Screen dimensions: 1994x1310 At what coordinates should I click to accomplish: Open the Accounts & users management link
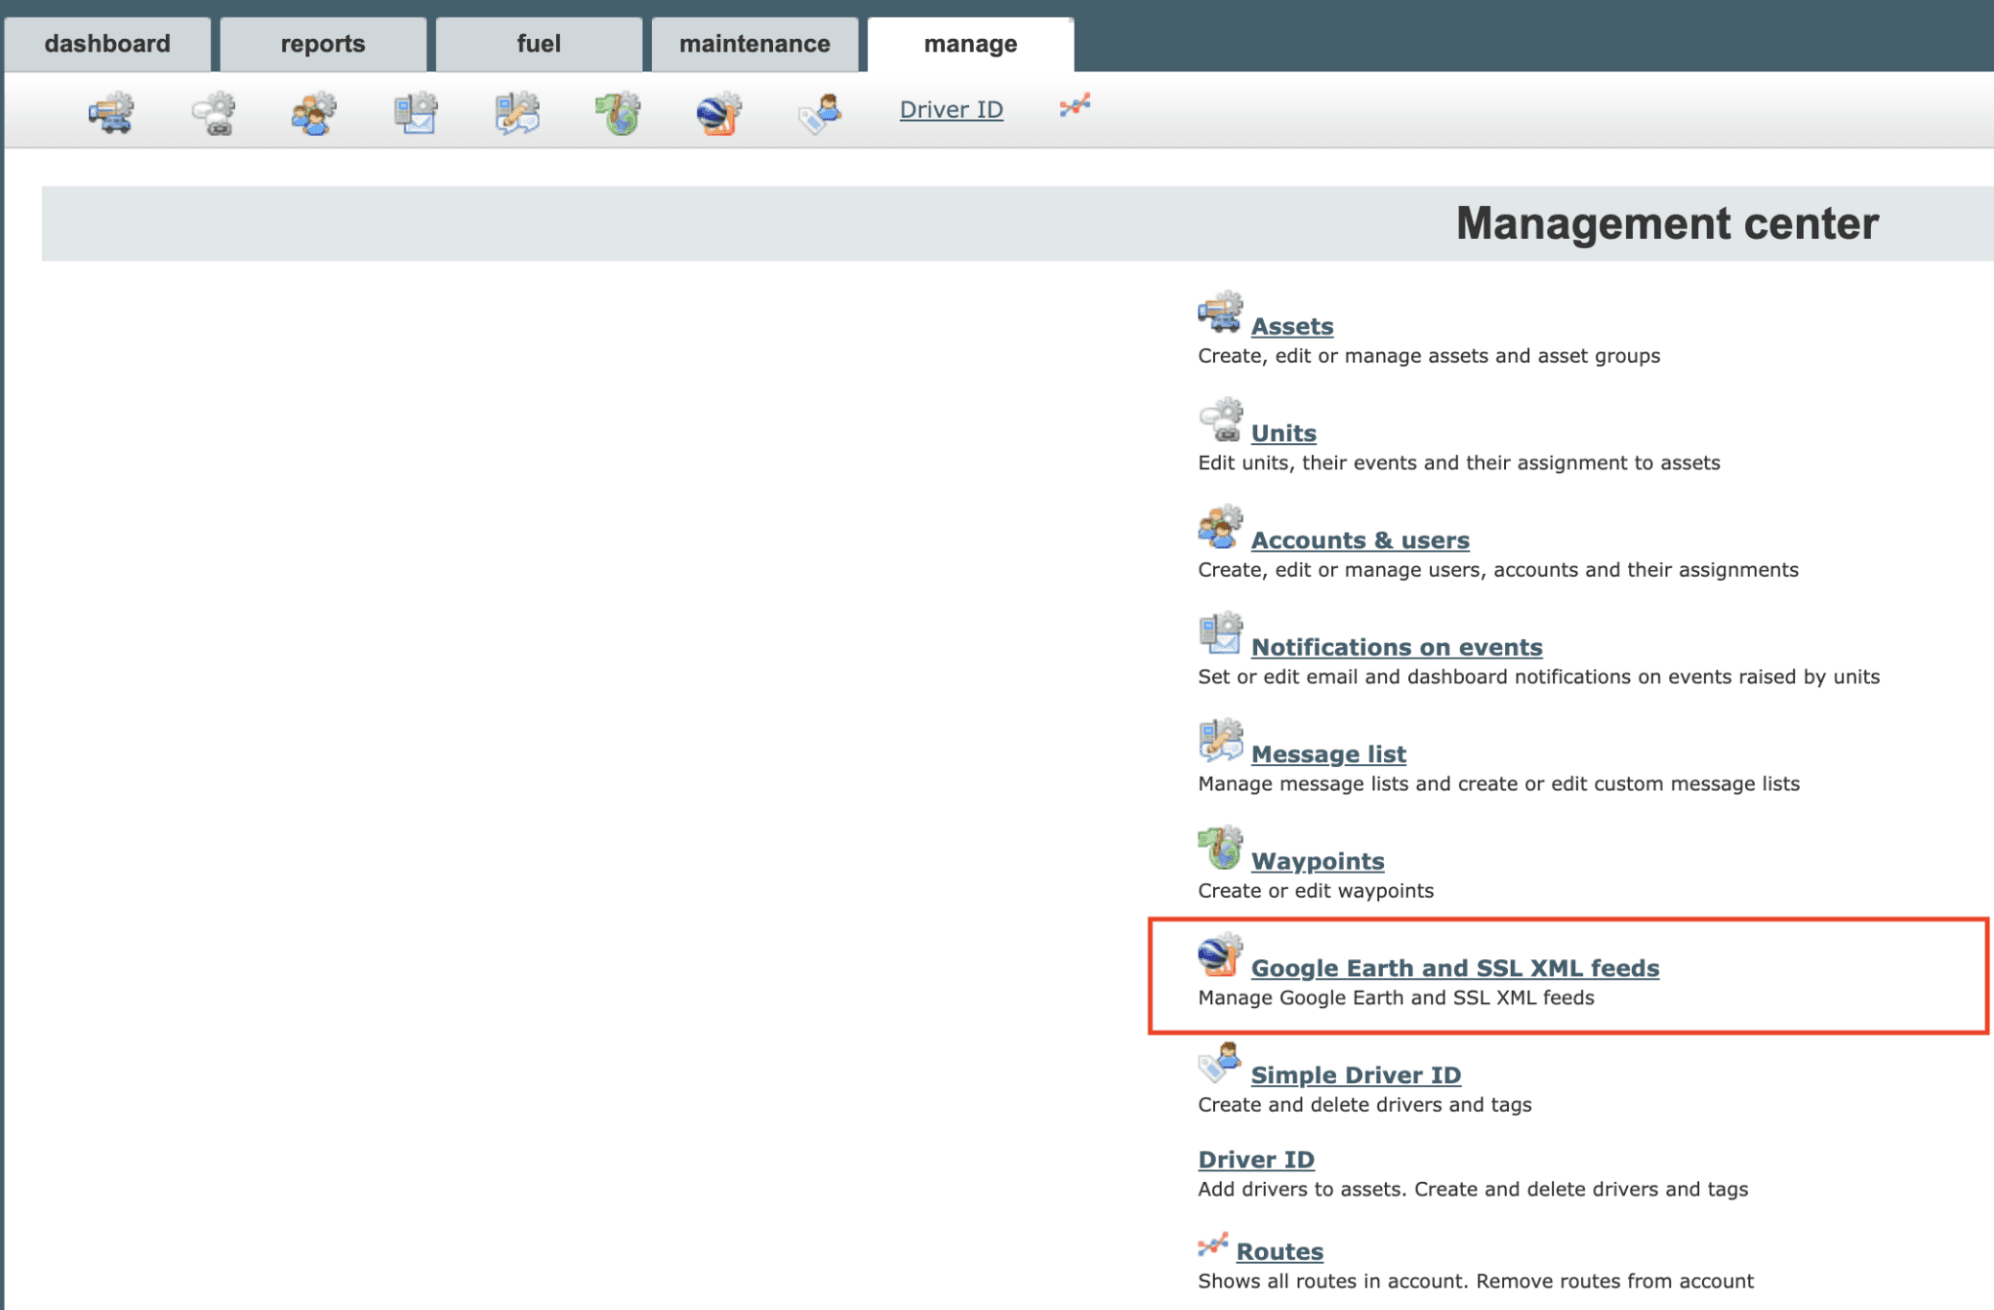(x=1359, y=539)
